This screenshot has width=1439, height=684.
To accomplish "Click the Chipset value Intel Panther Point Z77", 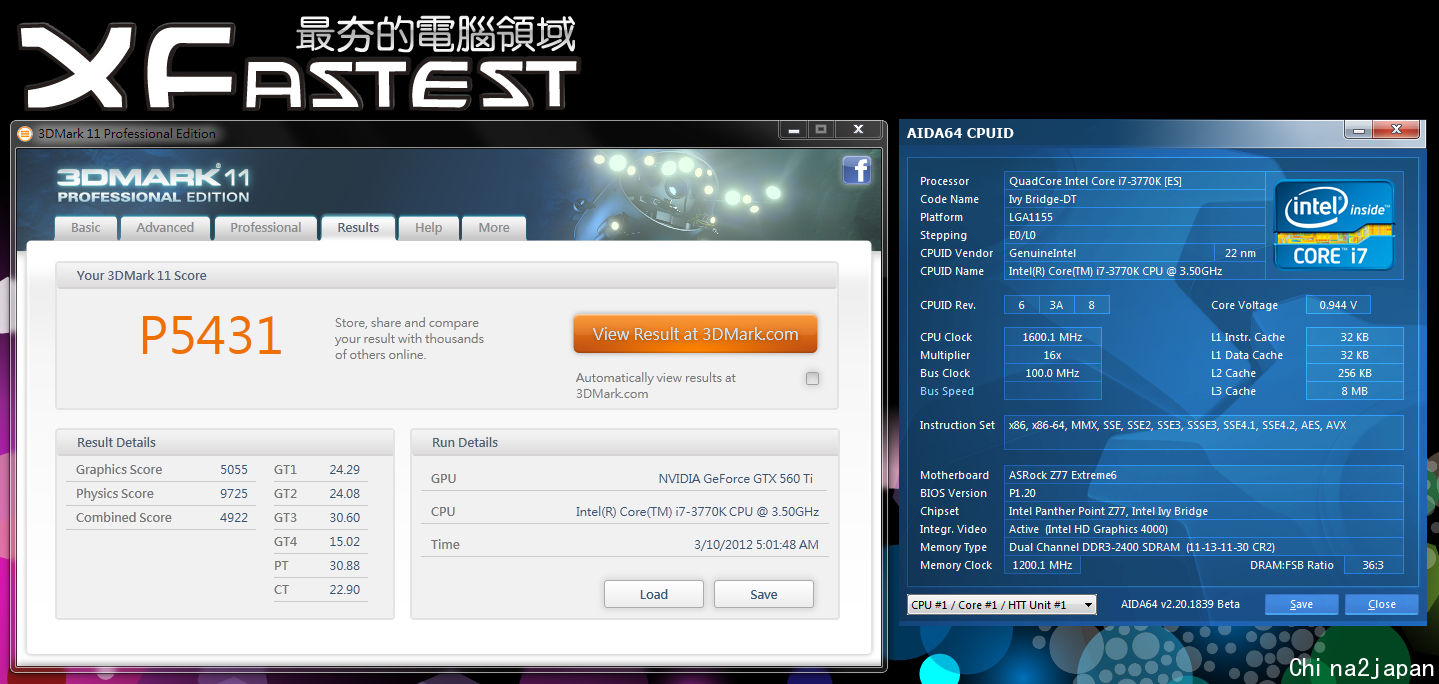I will coord(1204,511).
